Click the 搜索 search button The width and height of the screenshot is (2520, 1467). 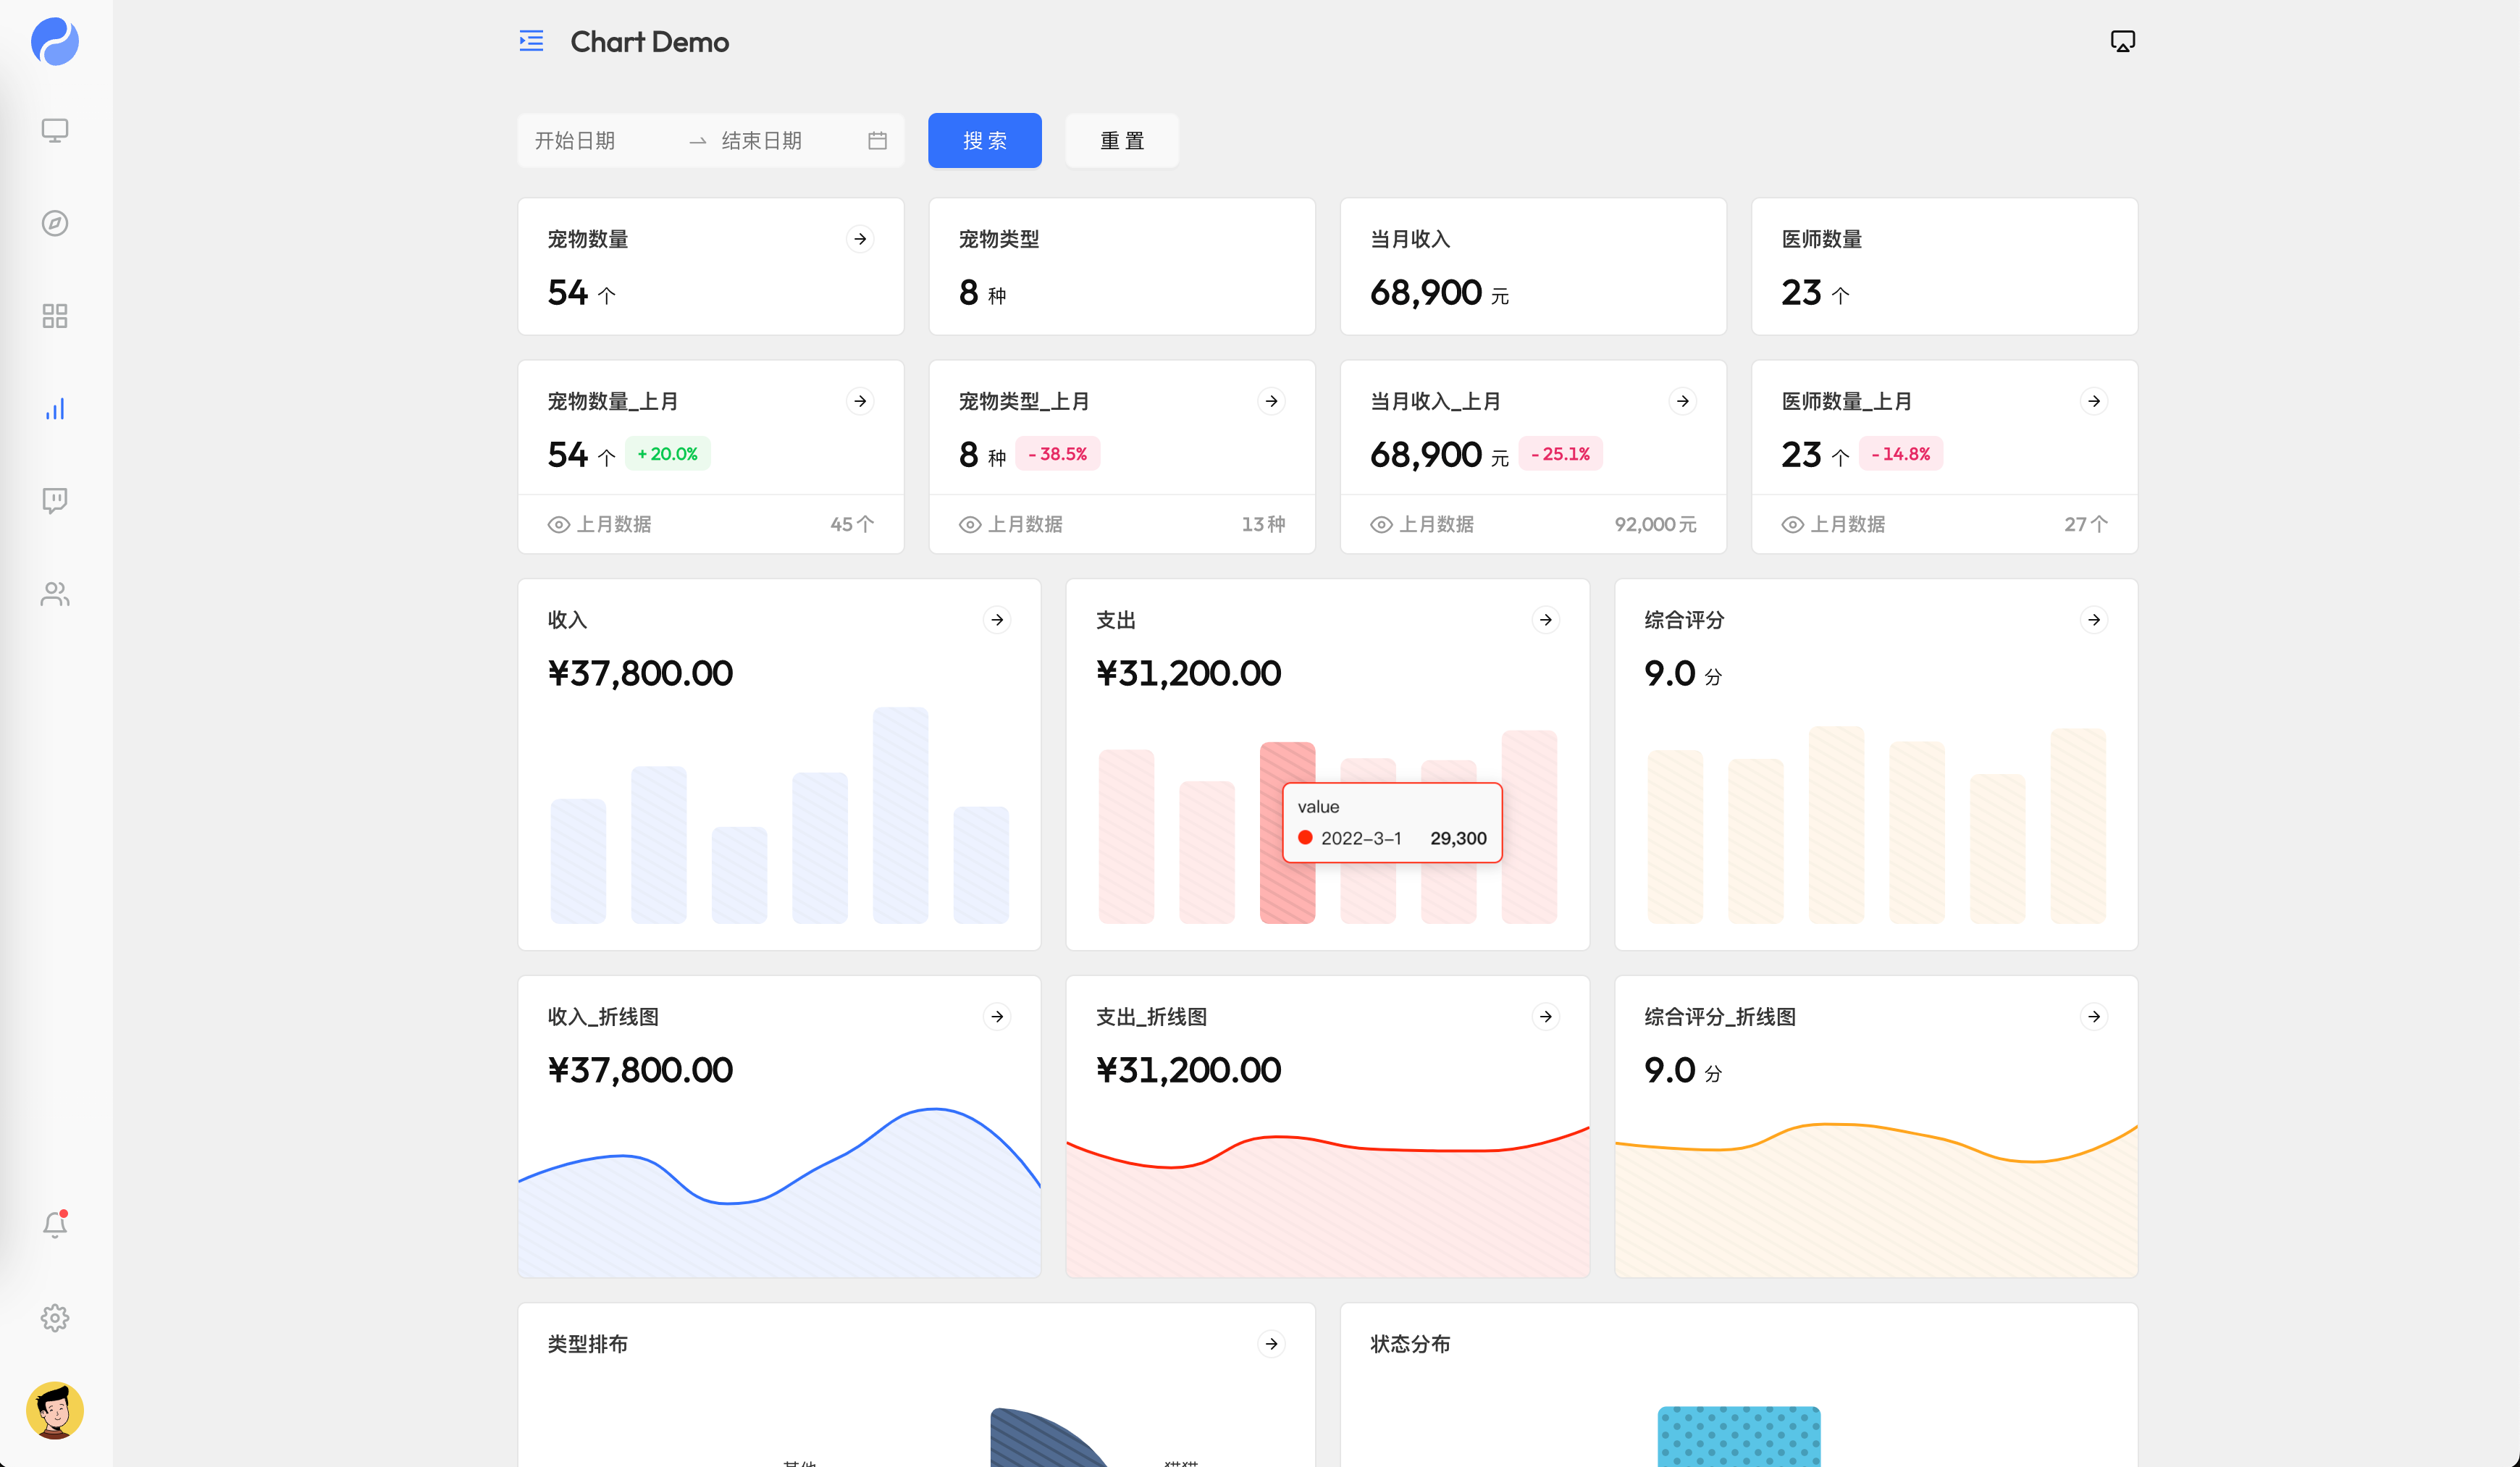[984, 140]
